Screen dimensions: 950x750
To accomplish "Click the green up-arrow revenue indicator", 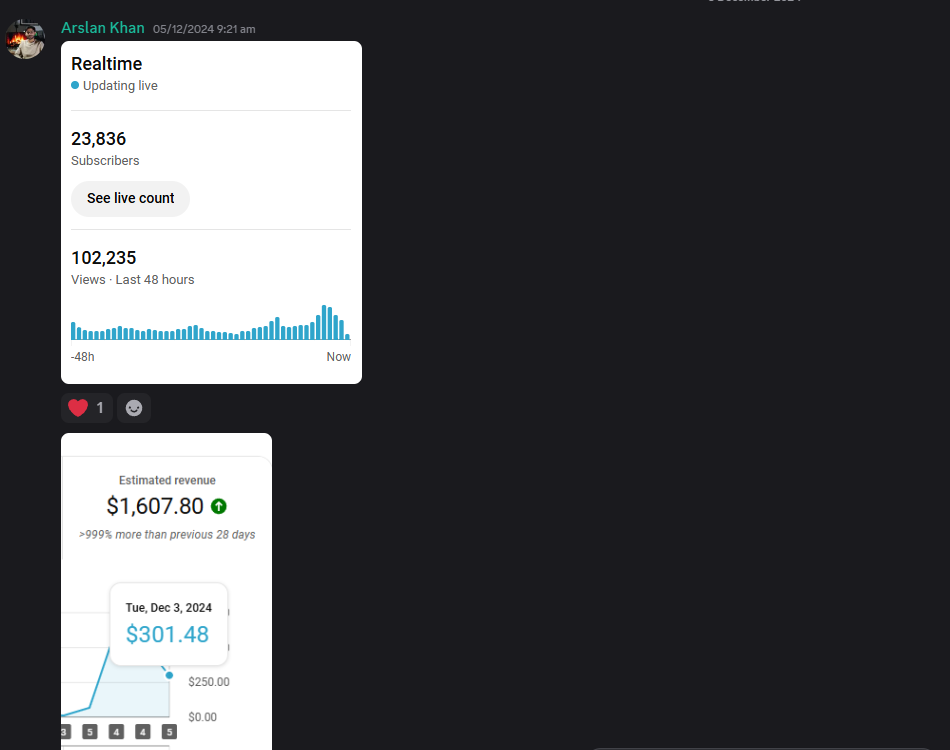I will (219, 506).
